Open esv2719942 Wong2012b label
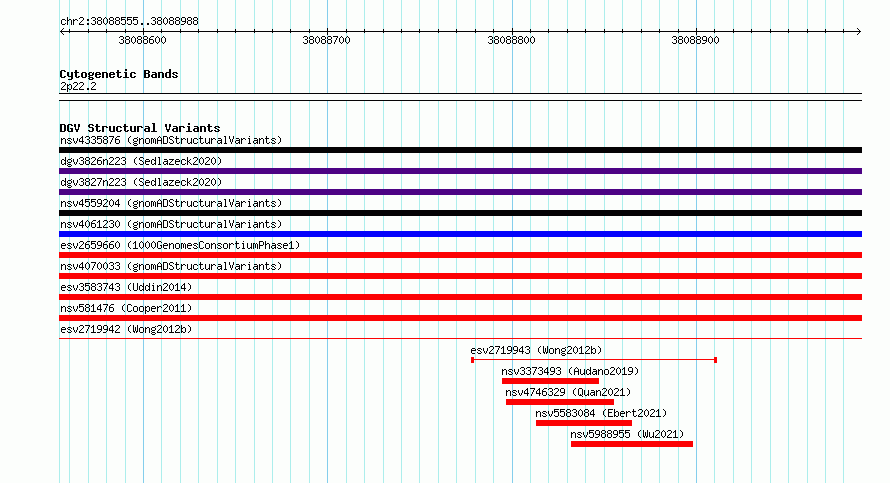The width and height of the screenshot is (890, 483). [x=126, y=329]
